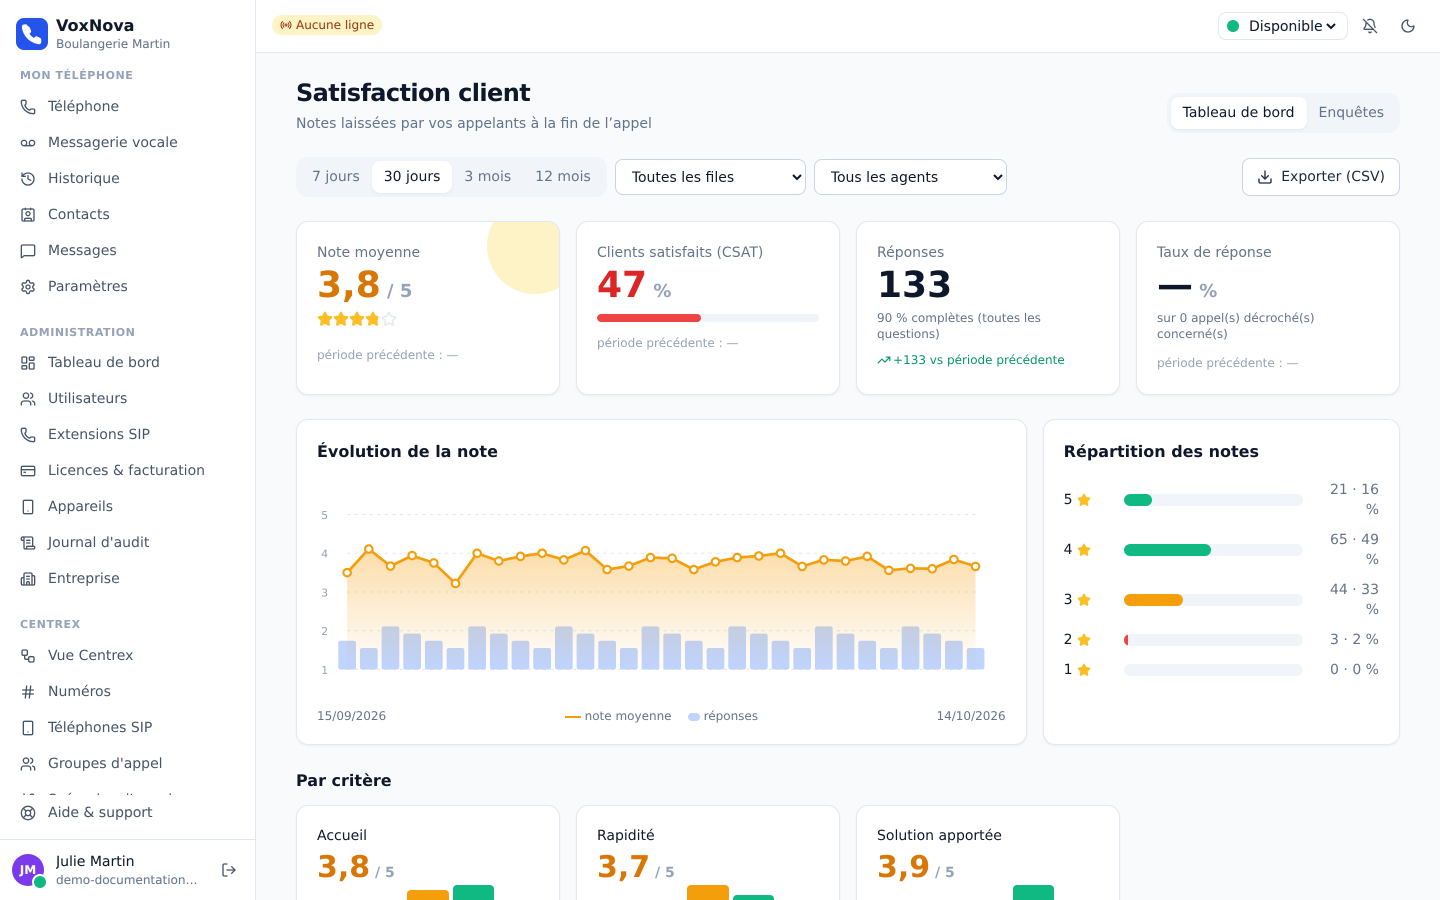Click the CSAT red progress bar
The height and width of the screenshot is (900, 1440).
pos(649,318)
